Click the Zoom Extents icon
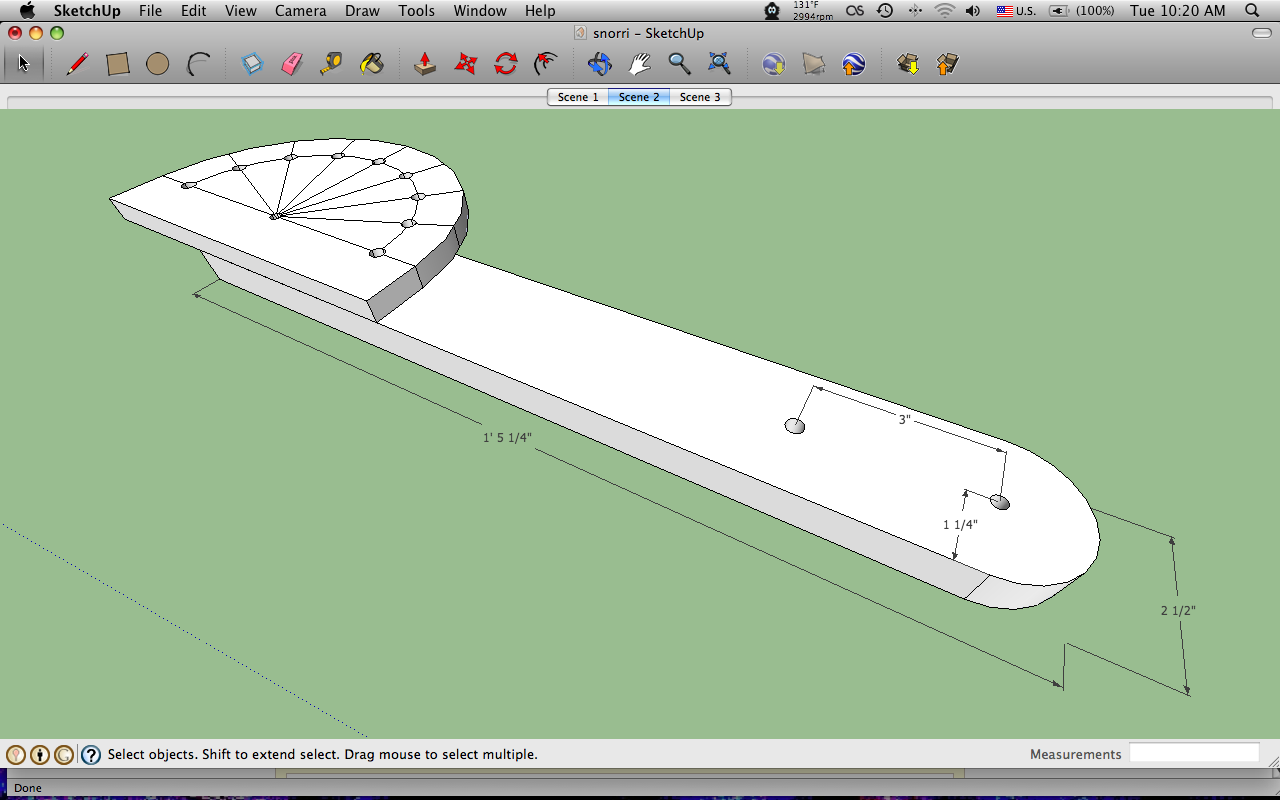The height and width of the screenshot is (800, 1280). point(719,64)
